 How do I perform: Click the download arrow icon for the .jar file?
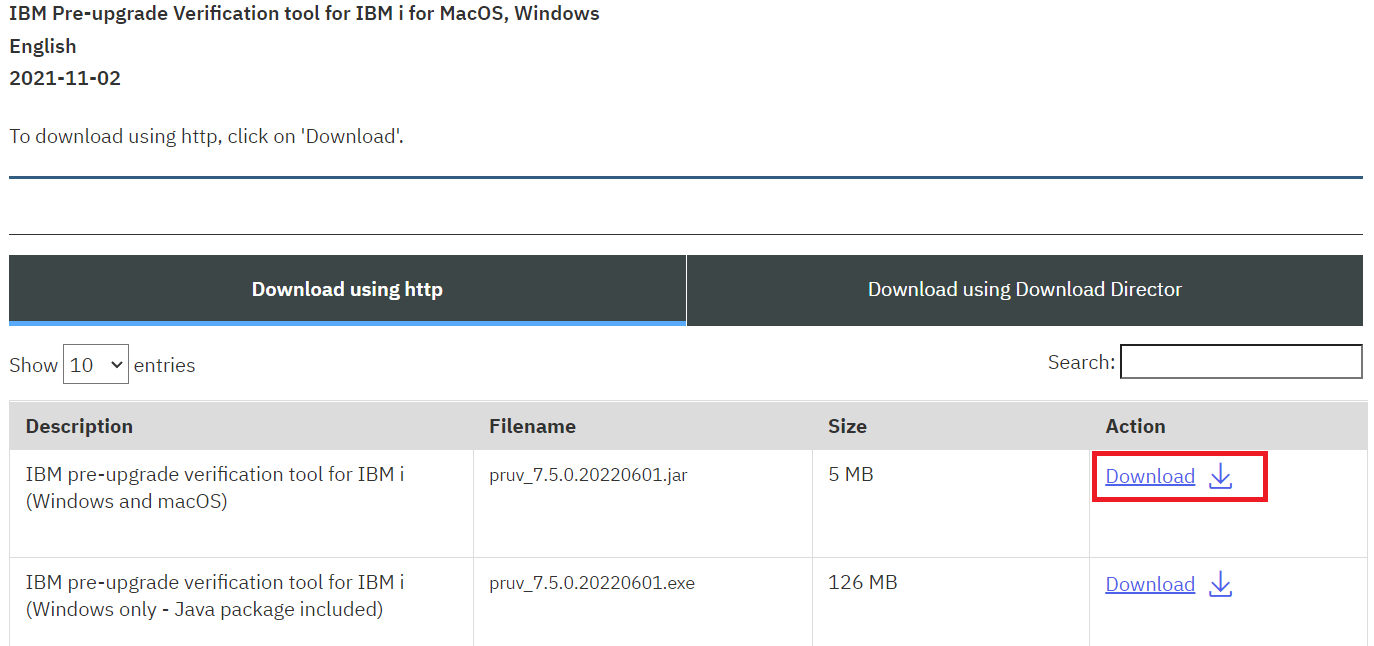click(x=1220, y=477)
